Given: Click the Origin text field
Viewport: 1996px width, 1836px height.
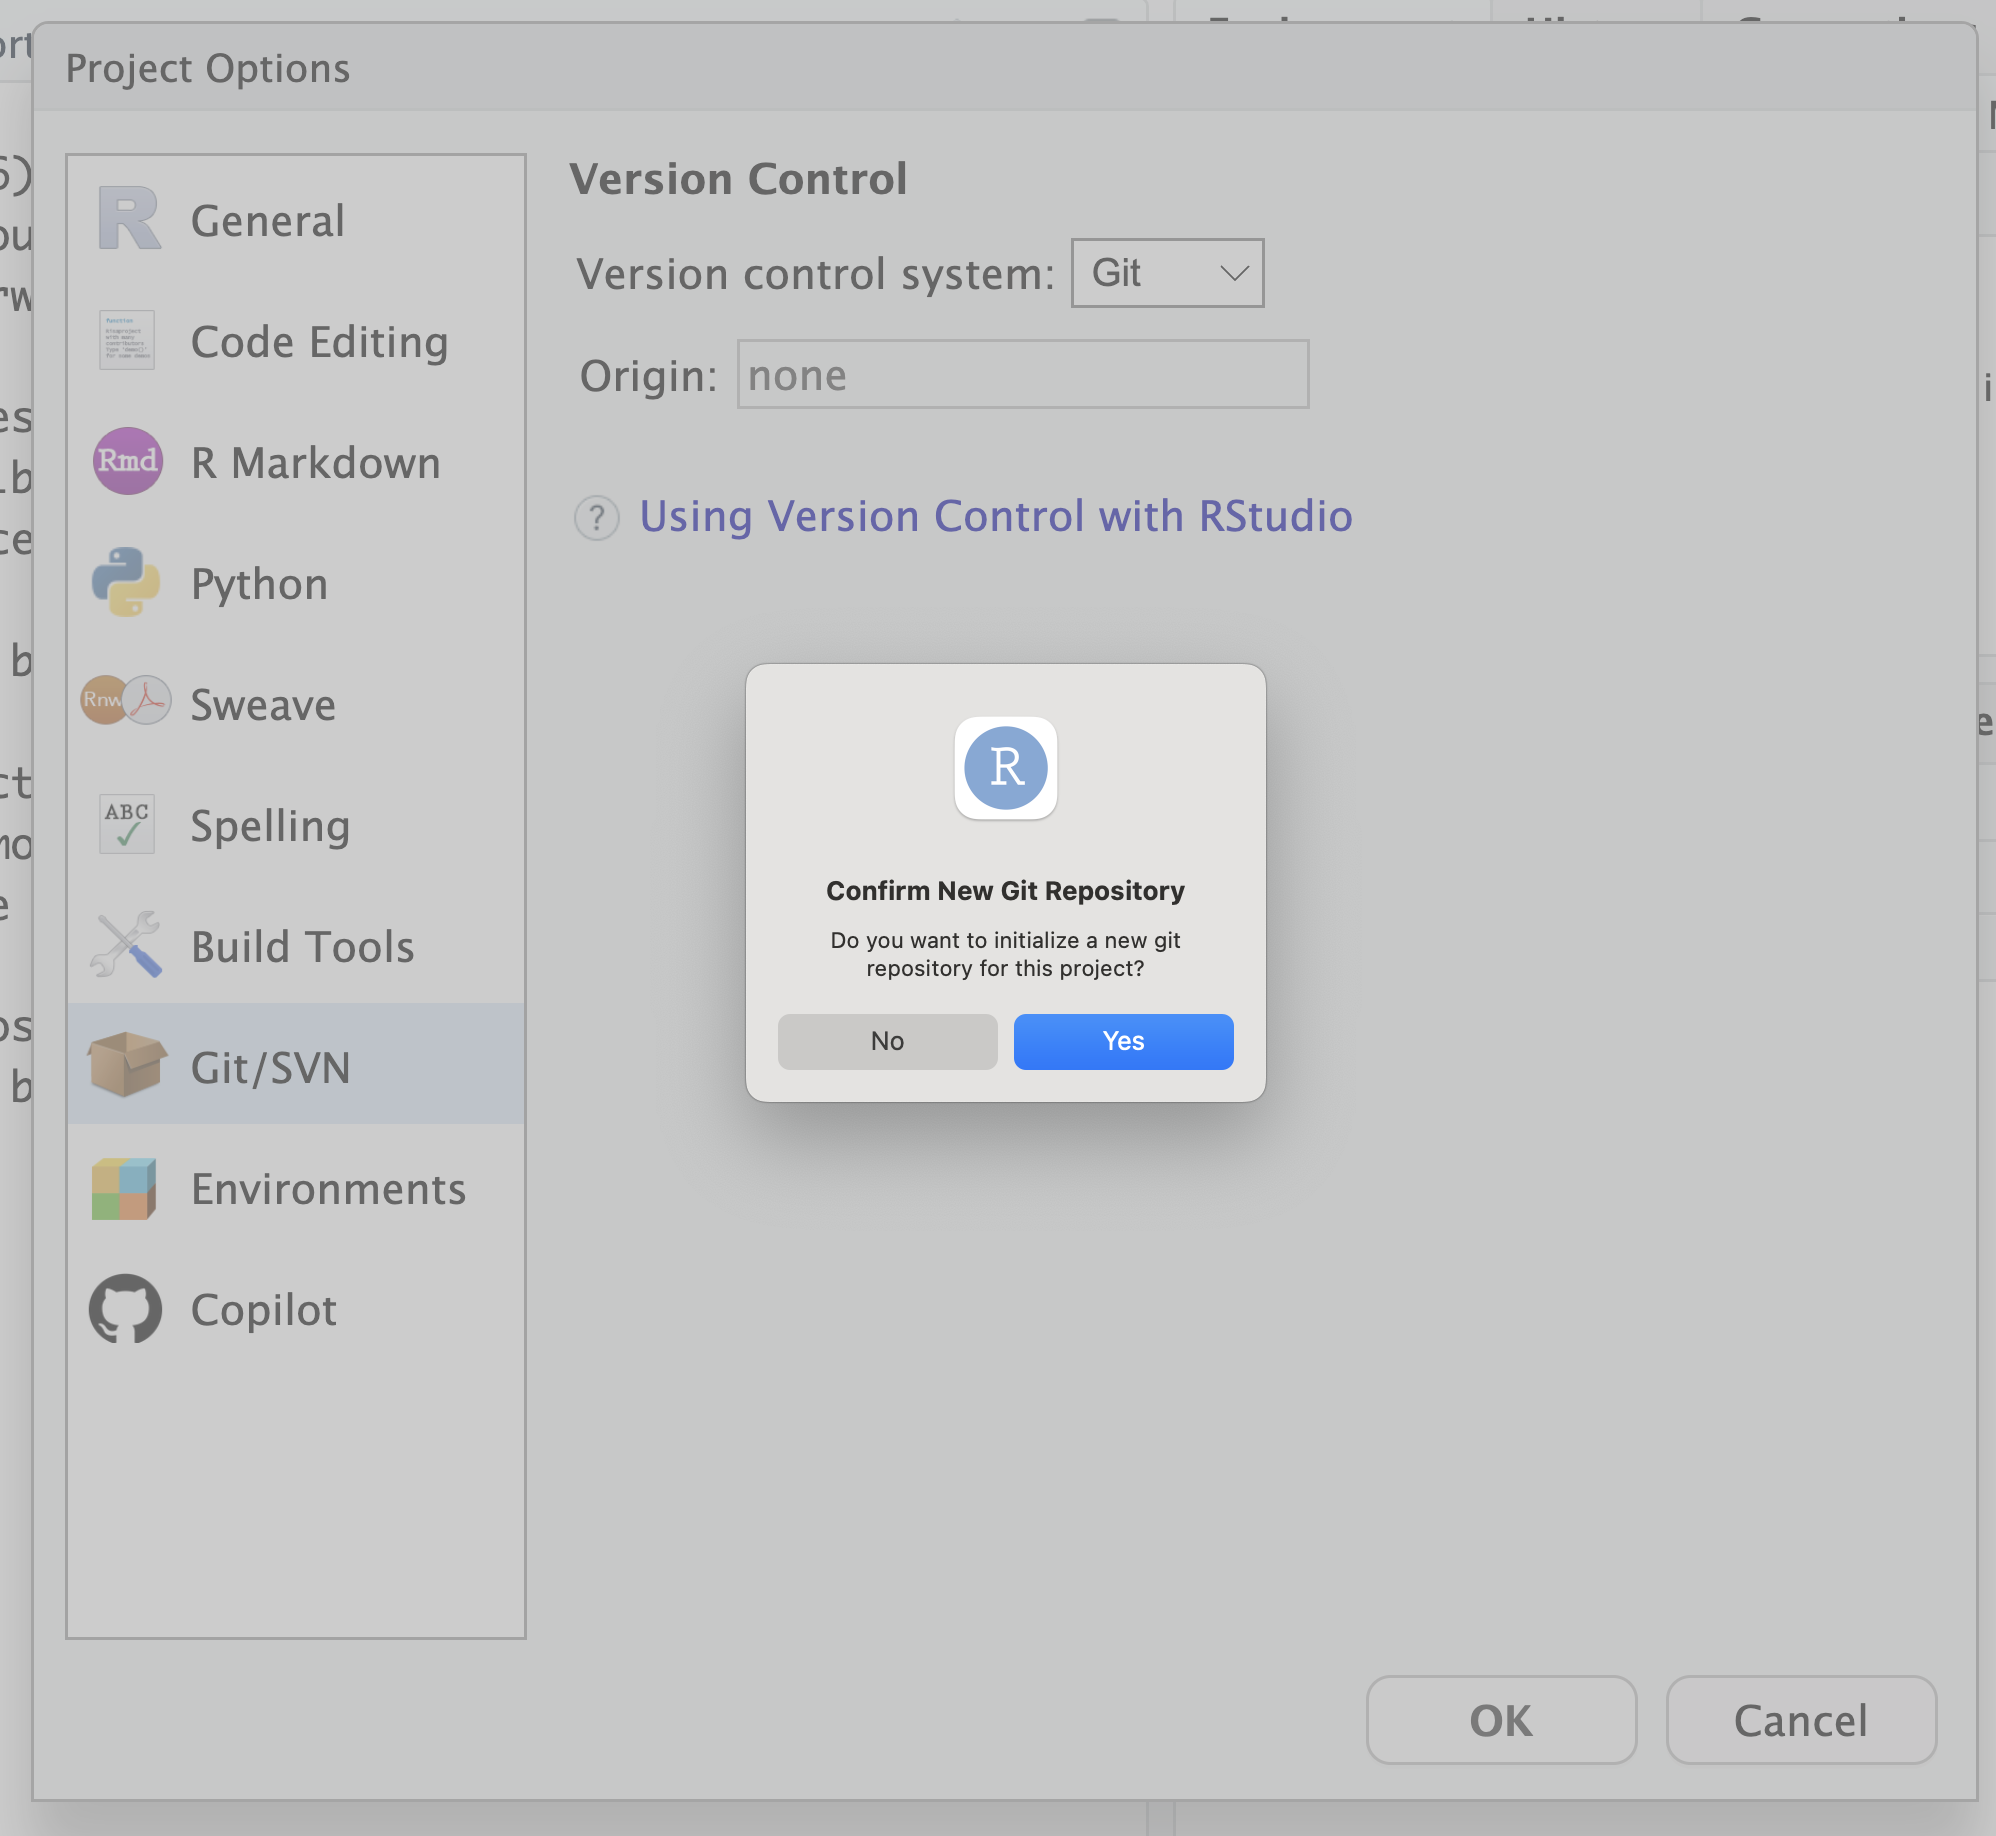Looking at the screenshot, I should [x=1023, y=375].
